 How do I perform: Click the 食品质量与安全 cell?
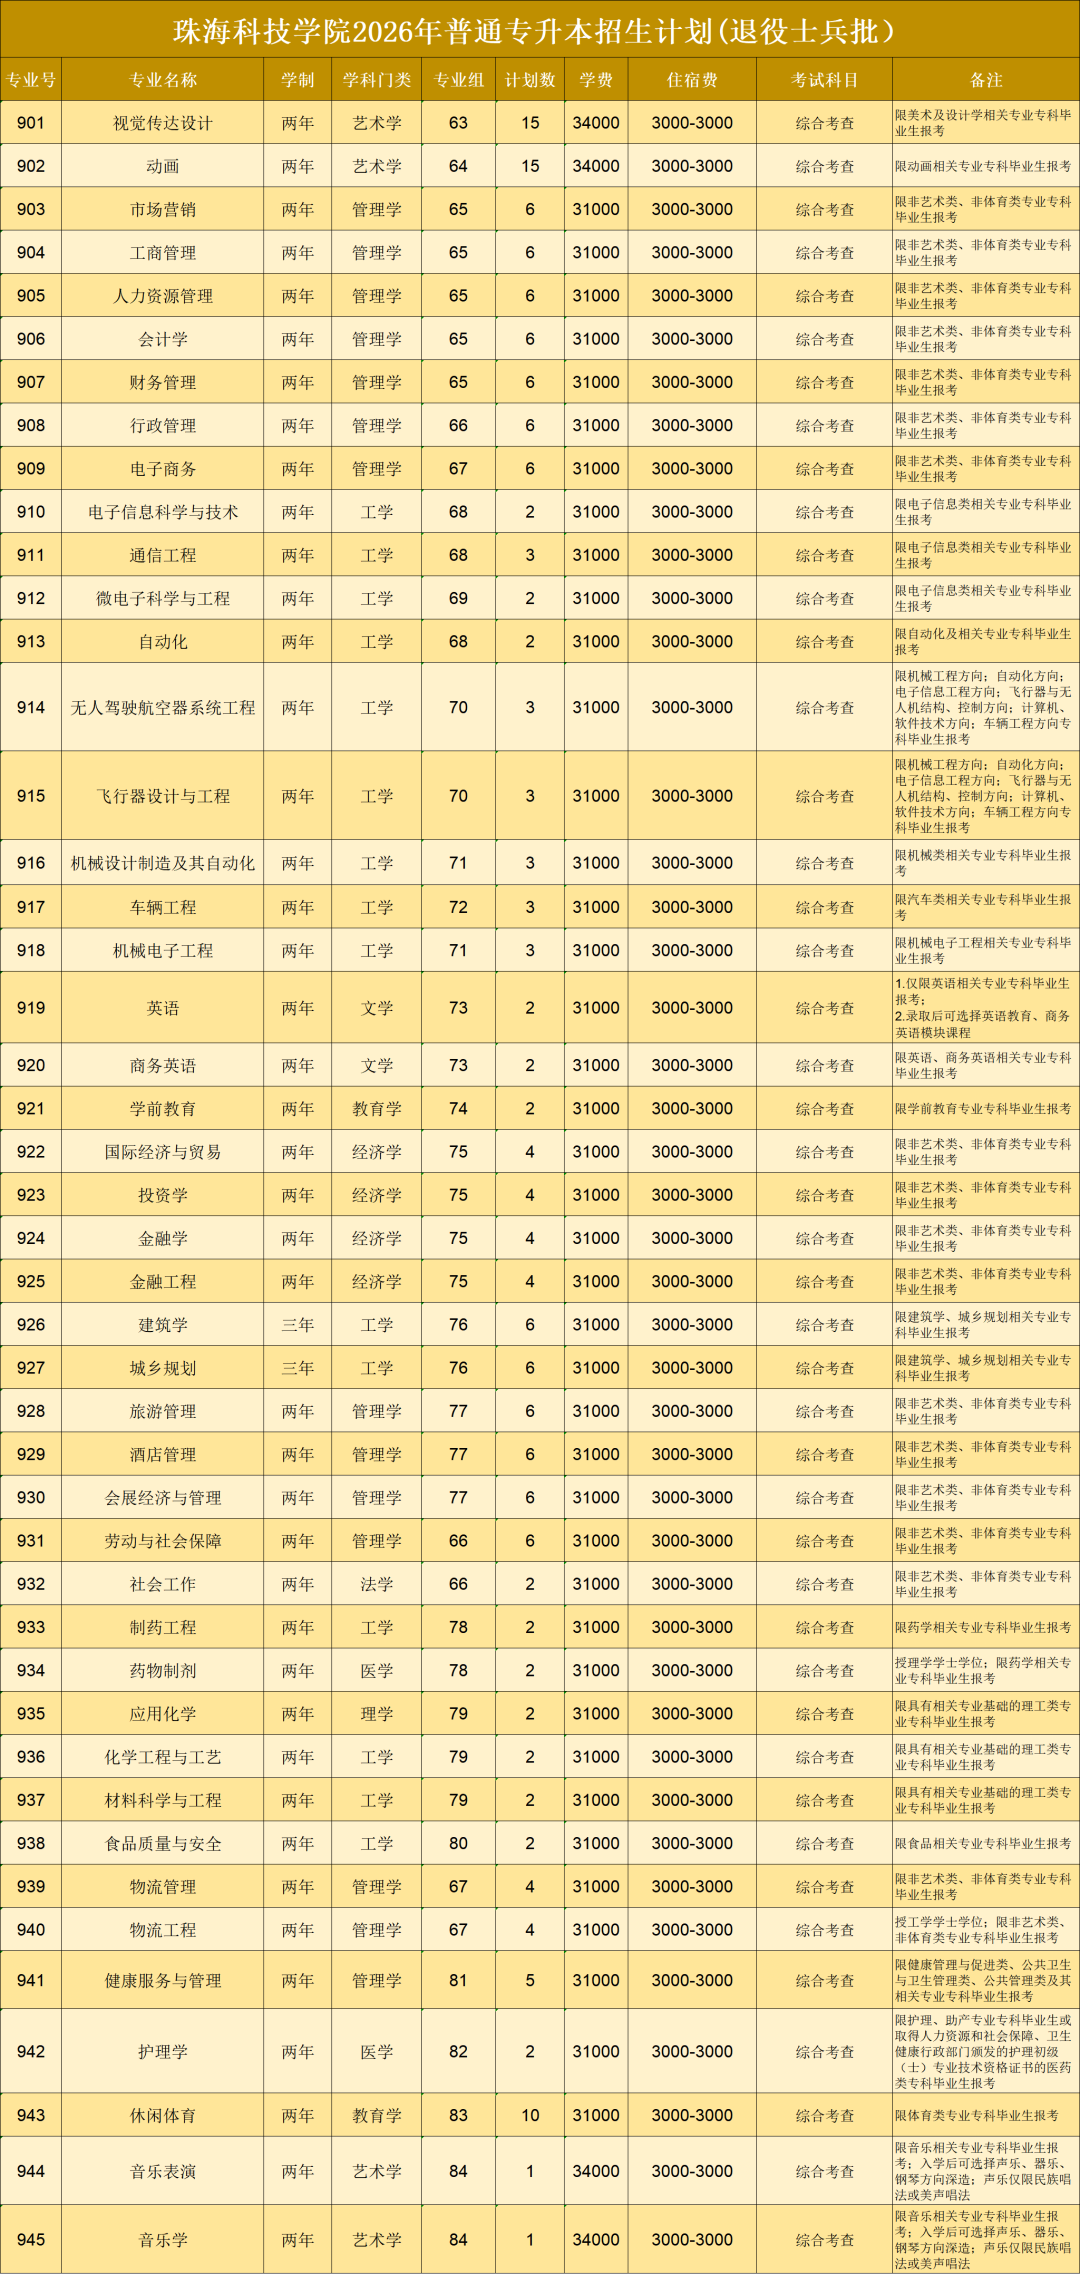point(163,1843)
